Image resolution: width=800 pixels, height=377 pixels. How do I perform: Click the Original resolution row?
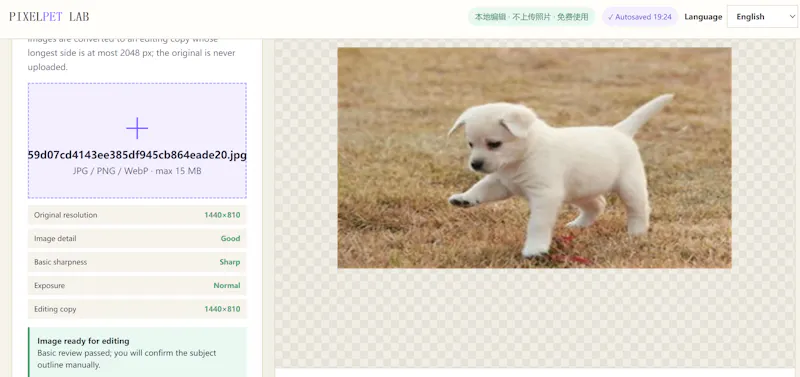point(137,215)
